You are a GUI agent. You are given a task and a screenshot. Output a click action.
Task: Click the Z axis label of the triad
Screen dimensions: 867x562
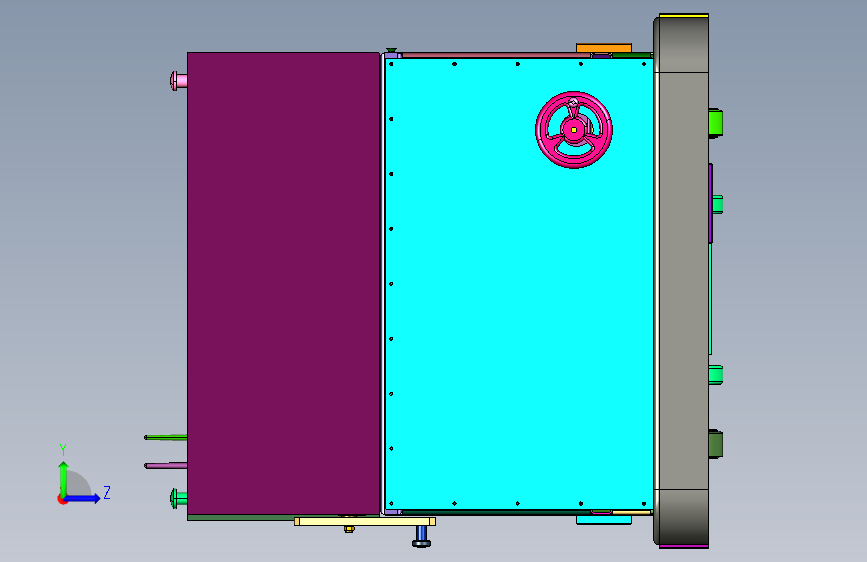(107, 492)
